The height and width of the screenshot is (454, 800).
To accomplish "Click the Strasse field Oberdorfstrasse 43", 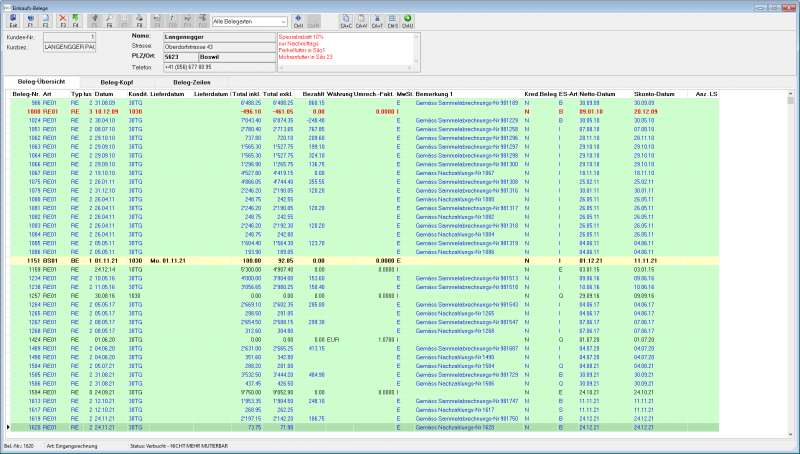I will 219,47.
